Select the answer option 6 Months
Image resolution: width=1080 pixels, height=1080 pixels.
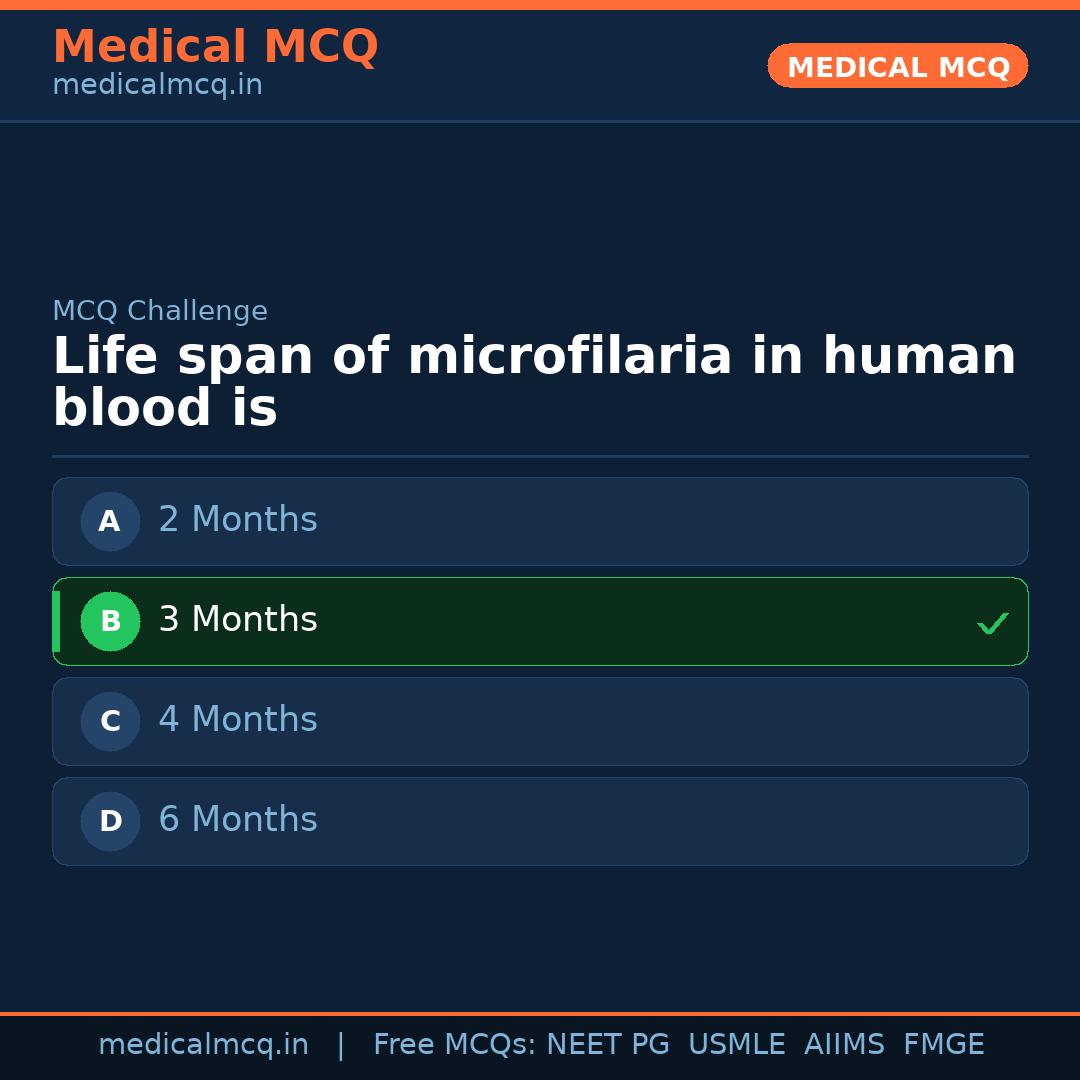[x=540, y=821]
